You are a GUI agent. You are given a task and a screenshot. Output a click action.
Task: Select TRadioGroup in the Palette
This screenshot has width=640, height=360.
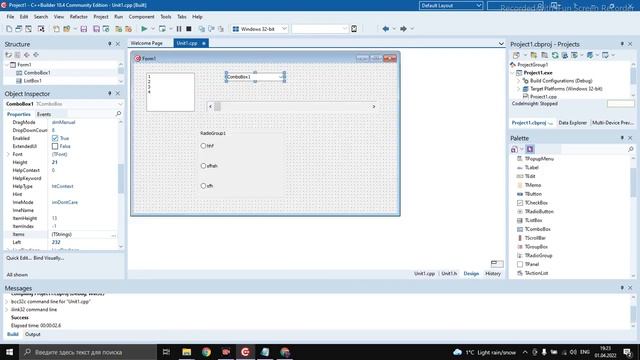[538, 256]
